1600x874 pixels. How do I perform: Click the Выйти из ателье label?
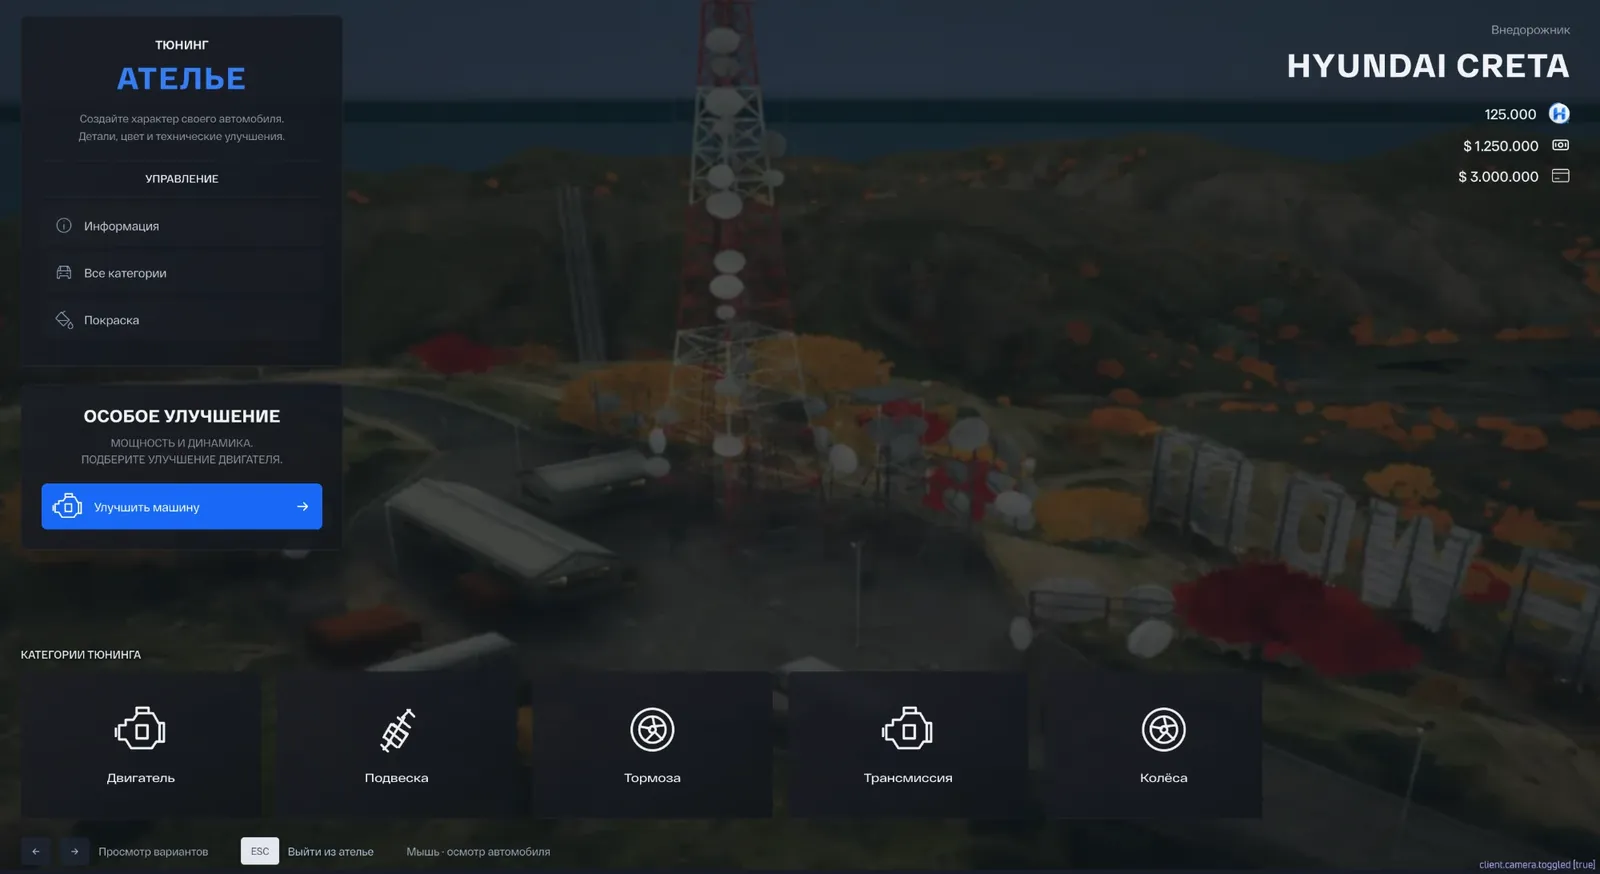[331, 852]
